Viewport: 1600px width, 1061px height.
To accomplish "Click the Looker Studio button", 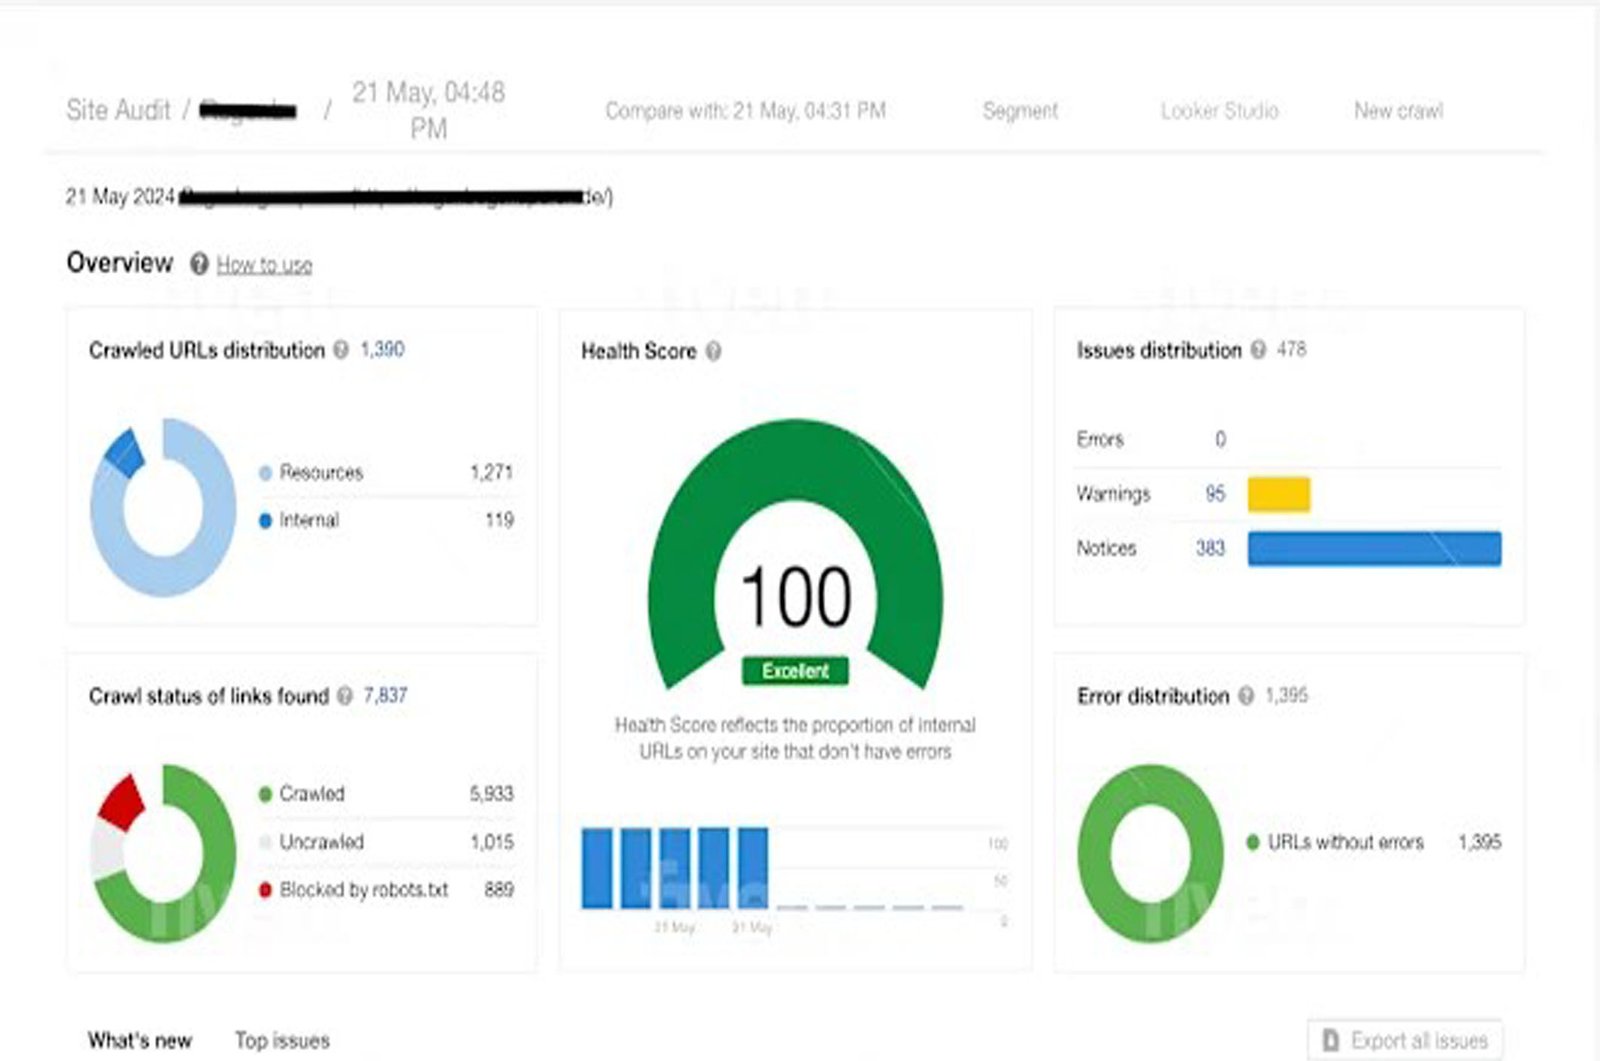I will pyautogui.click(x=1219, y=111).
